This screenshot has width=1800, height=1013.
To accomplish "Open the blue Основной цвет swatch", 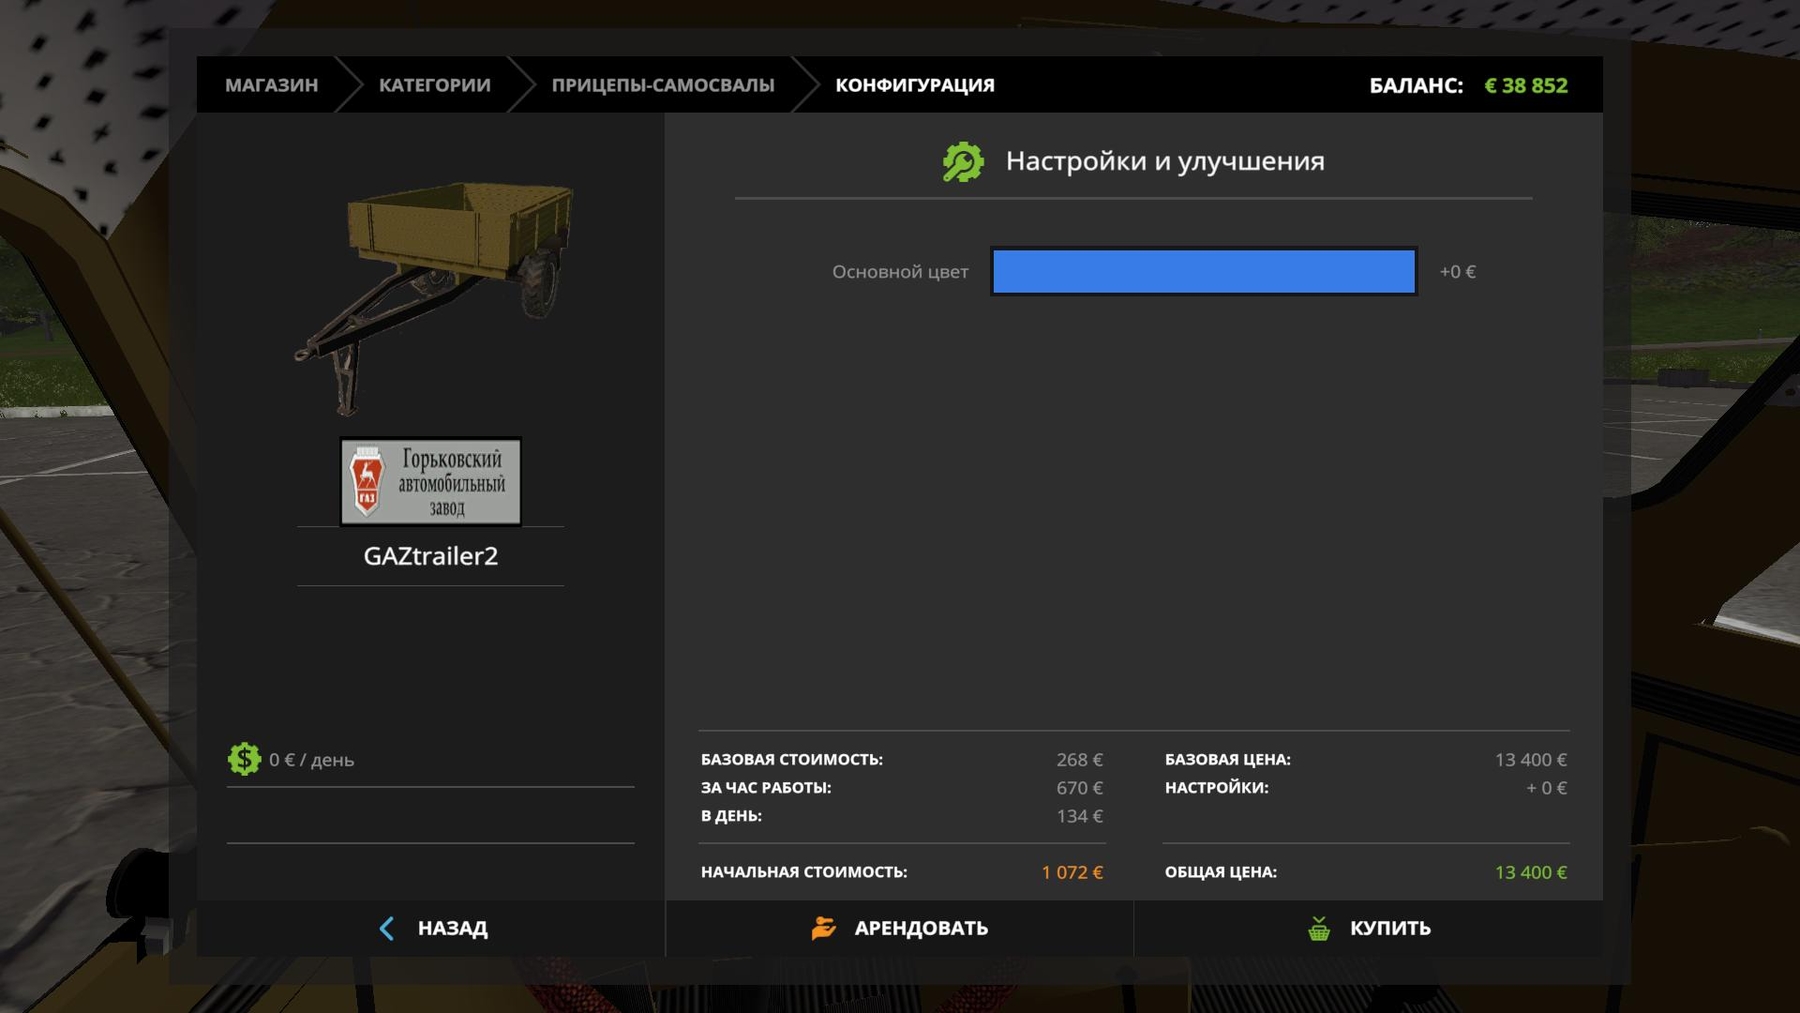I will 1203,272.
